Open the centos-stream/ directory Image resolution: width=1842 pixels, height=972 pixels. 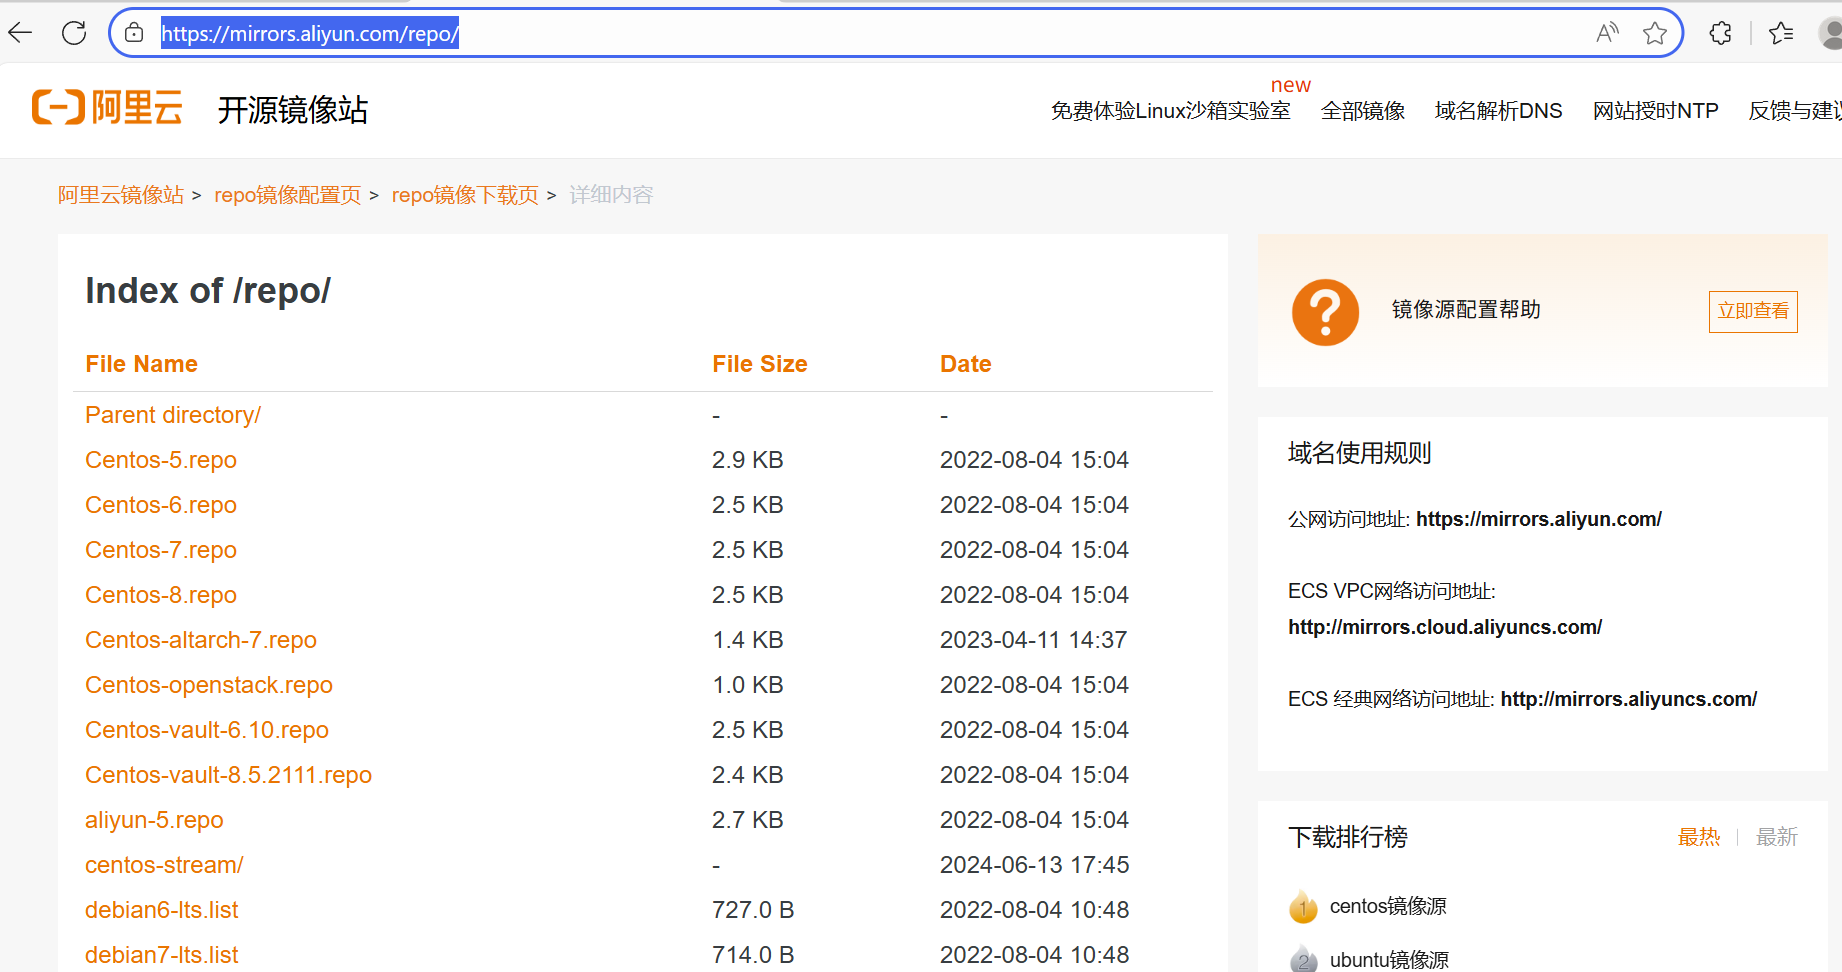click(164, 865)
